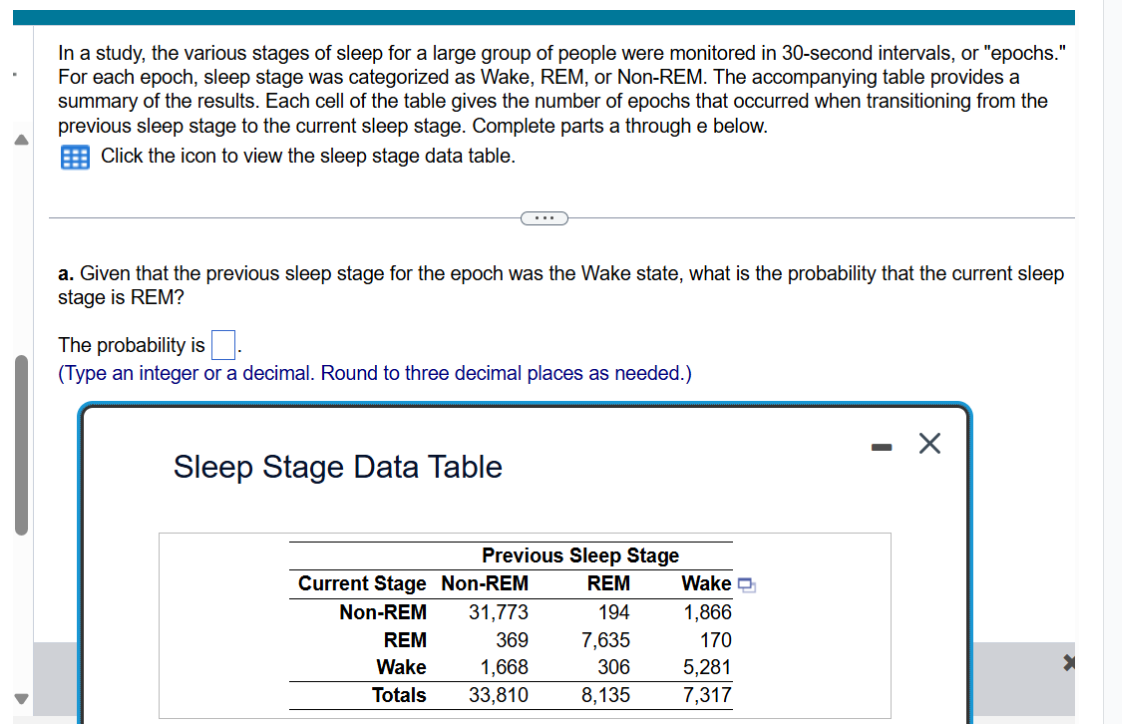Select the 1,668 cell in Wake row
Viewport: 1122px width, 724px height.
point(504,667)
